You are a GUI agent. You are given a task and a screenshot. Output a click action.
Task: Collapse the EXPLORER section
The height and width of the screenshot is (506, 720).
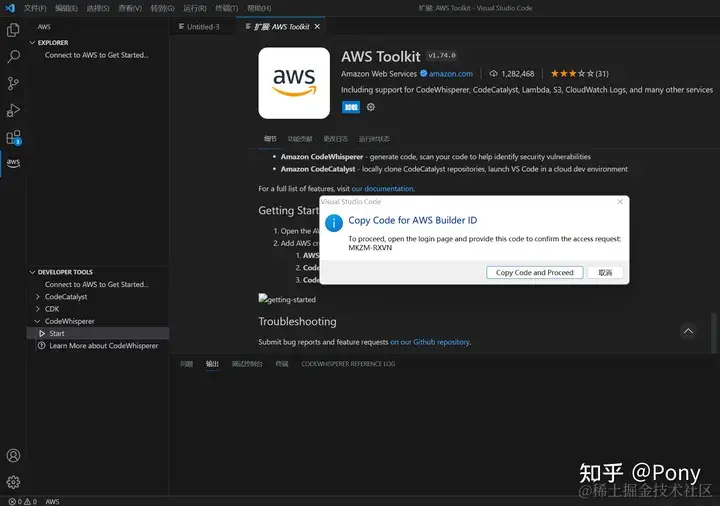pyautogui.click(x=32, y=42)
